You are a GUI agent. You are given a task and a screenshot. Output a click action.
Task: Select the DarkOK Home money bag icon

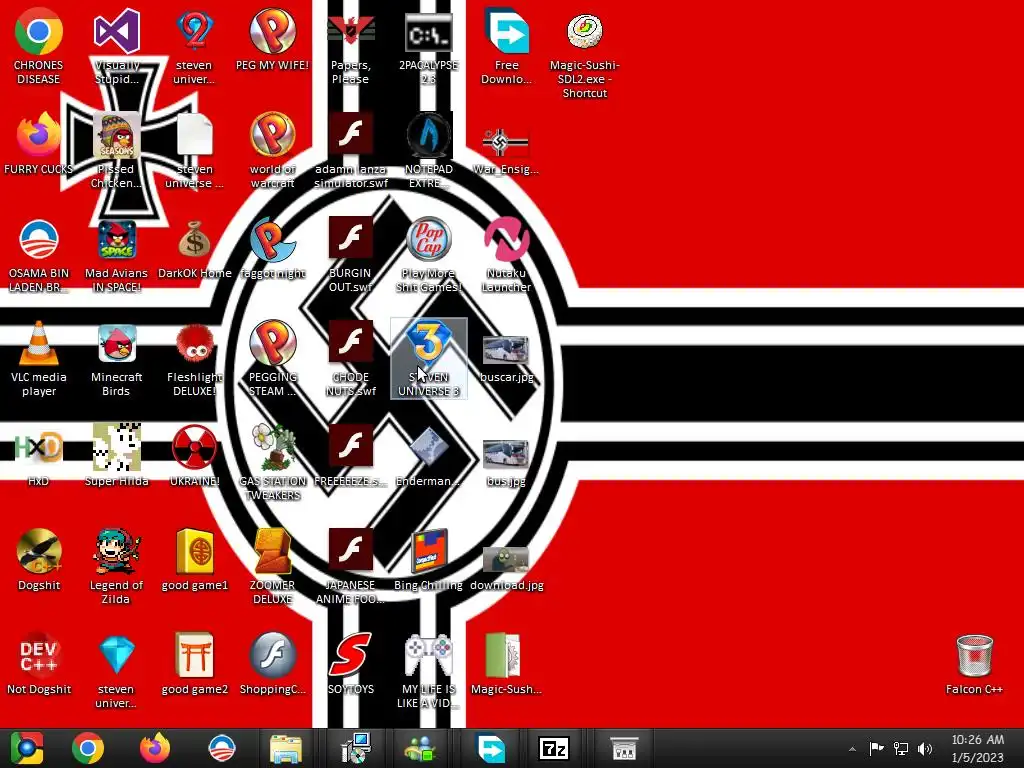195,248
